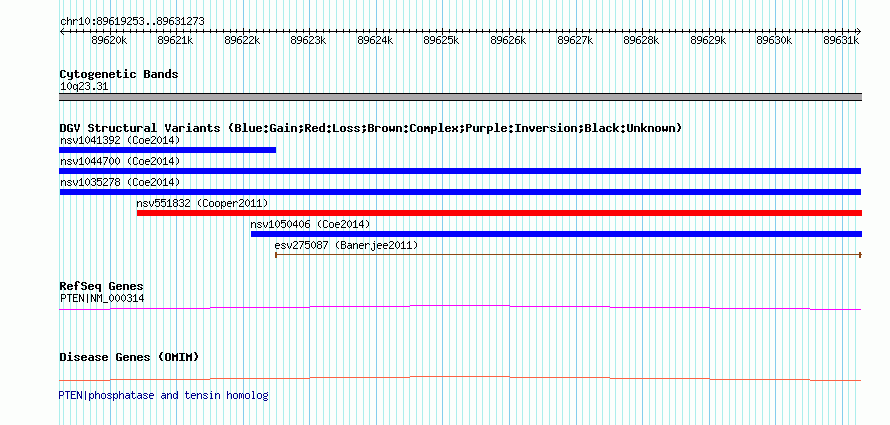Click the blue nsv1041392 gain variant bar

(167, 150)
